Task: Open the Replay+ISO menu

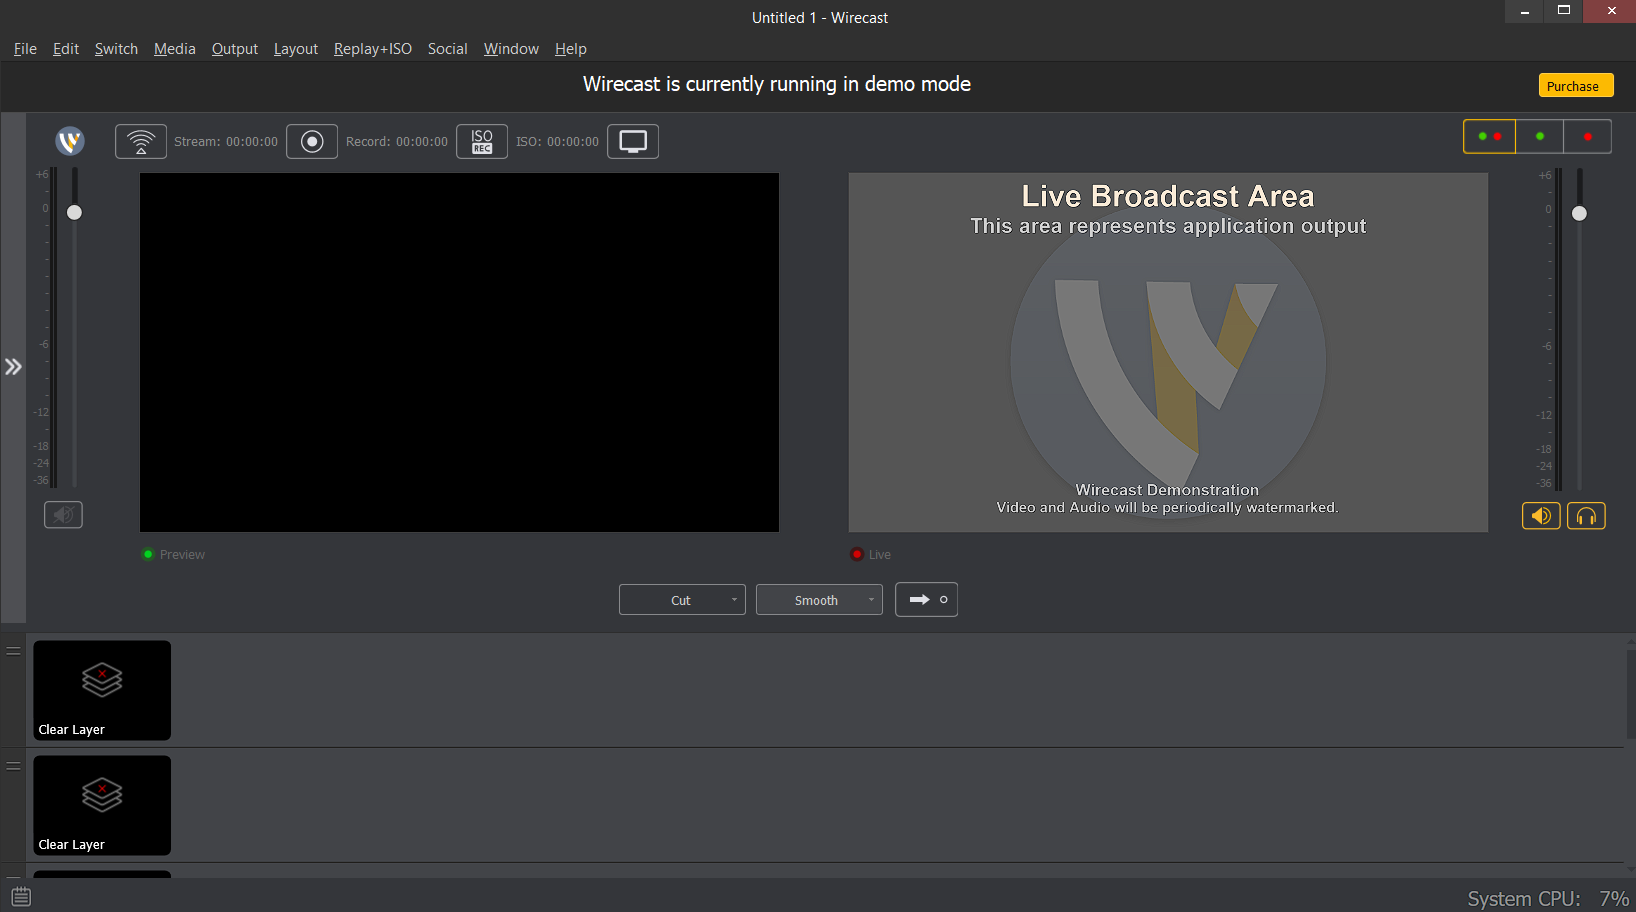Action: click(373, 49)
